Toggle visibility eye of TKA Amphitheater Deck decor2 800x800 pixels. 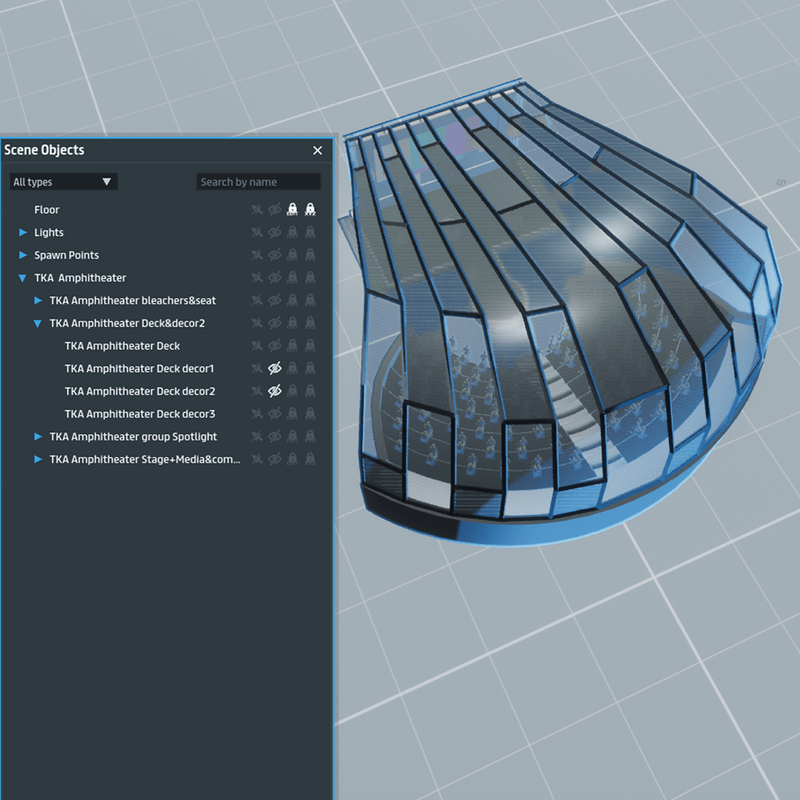[x=275, y=391]
